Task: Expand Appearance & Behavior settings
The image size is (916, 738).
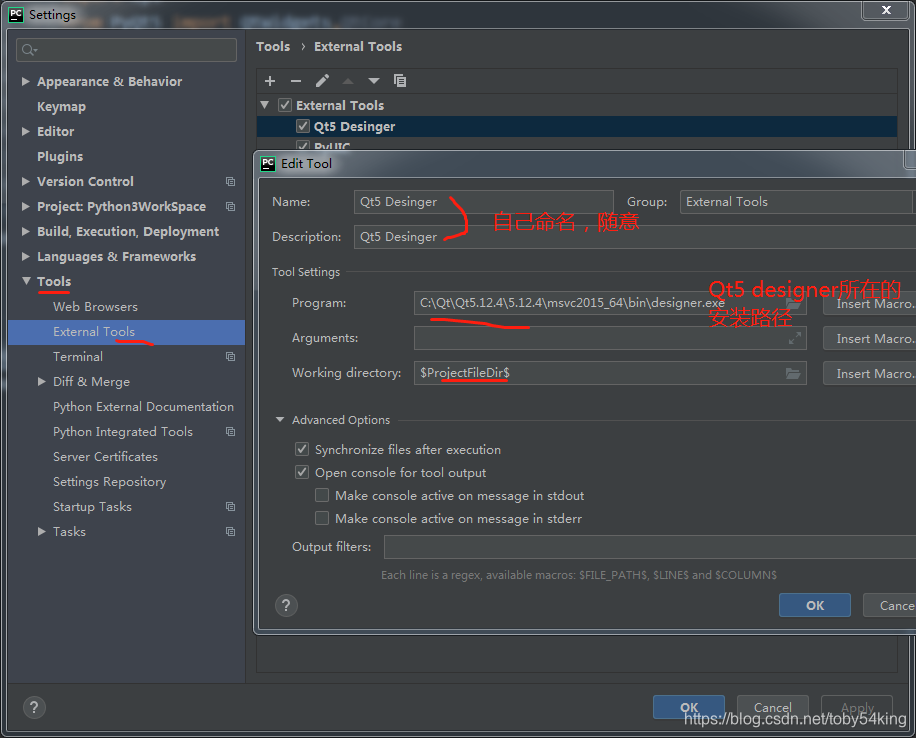Action: tap(26, 81)
